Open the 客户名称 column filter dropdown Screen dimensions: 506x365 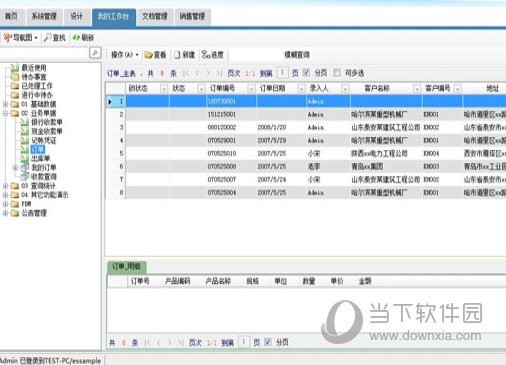pyautogui.click(x=417, y=89)
